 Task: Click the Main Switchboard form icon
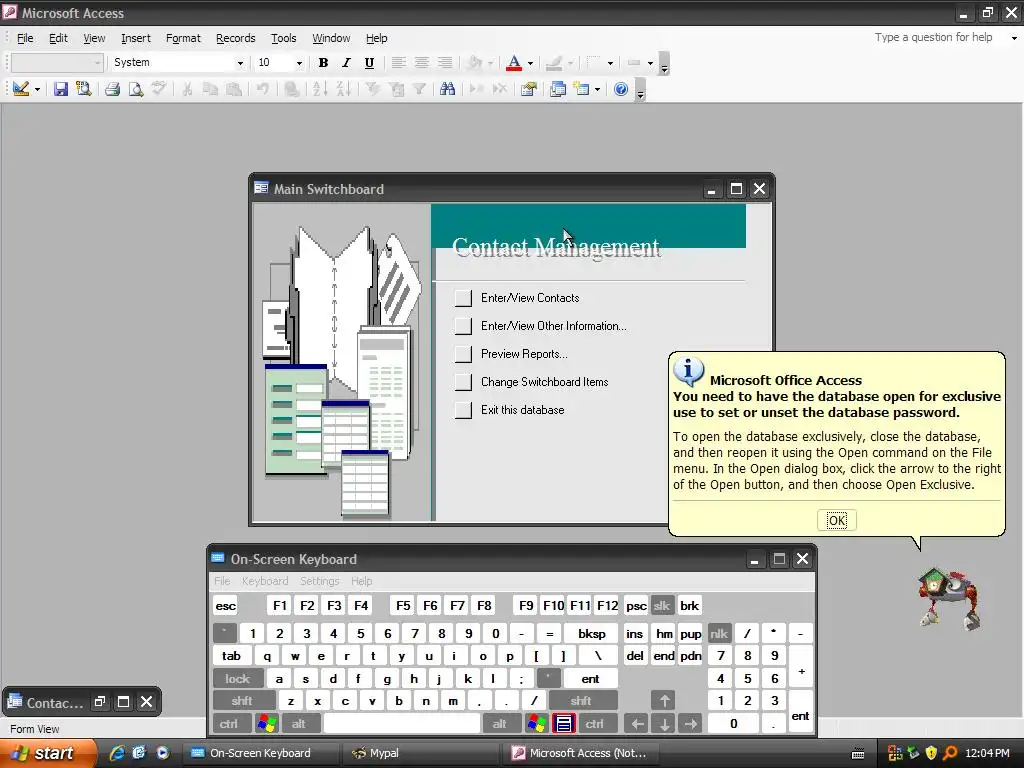261,188
